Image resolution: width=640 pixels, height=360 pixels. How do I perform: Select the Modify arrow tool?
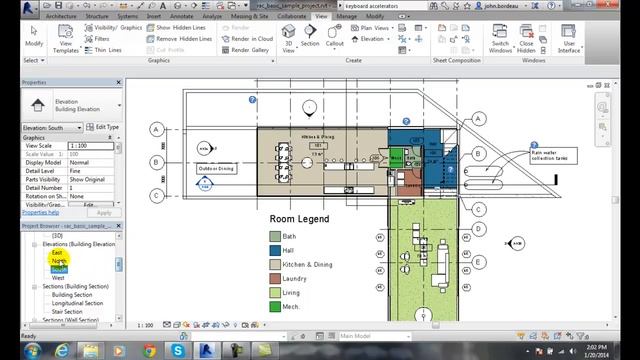(34, 36)
